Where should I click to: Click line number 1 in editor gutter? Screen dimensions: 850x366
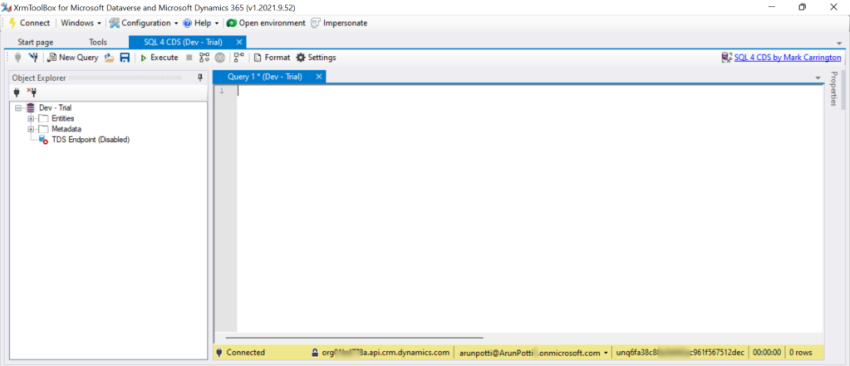pyautogui.click(x=221, y=91)
